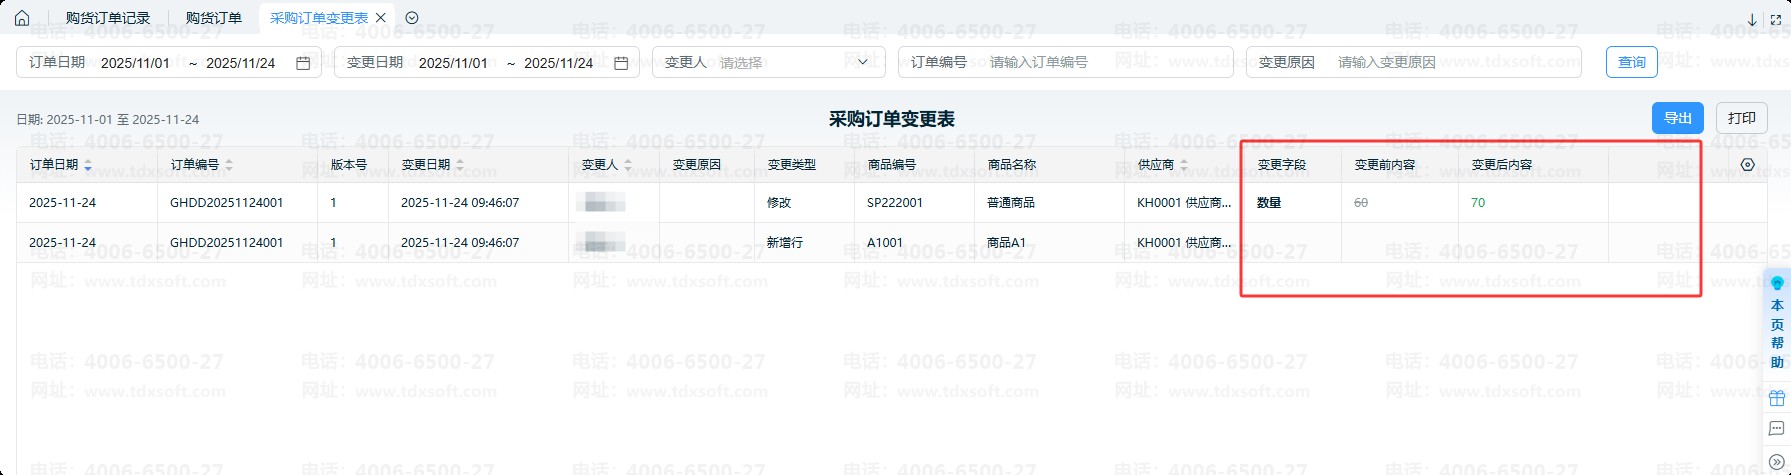Click the 打印 print button

[x=1741, y=118]
